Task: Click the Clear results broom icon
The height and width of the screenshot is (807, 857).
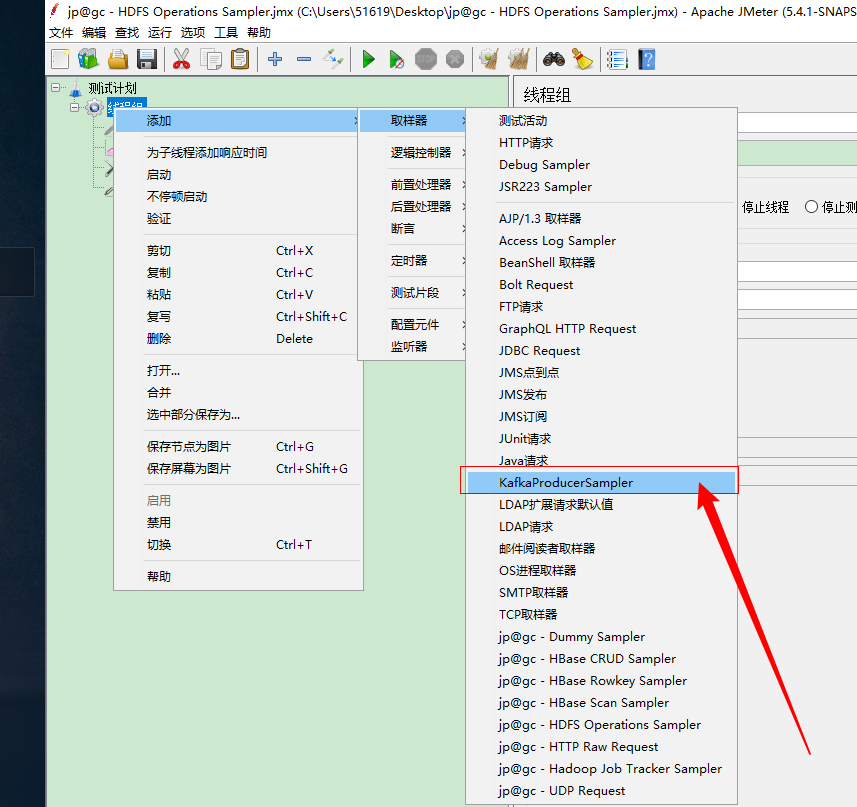Action: [489, 59]
